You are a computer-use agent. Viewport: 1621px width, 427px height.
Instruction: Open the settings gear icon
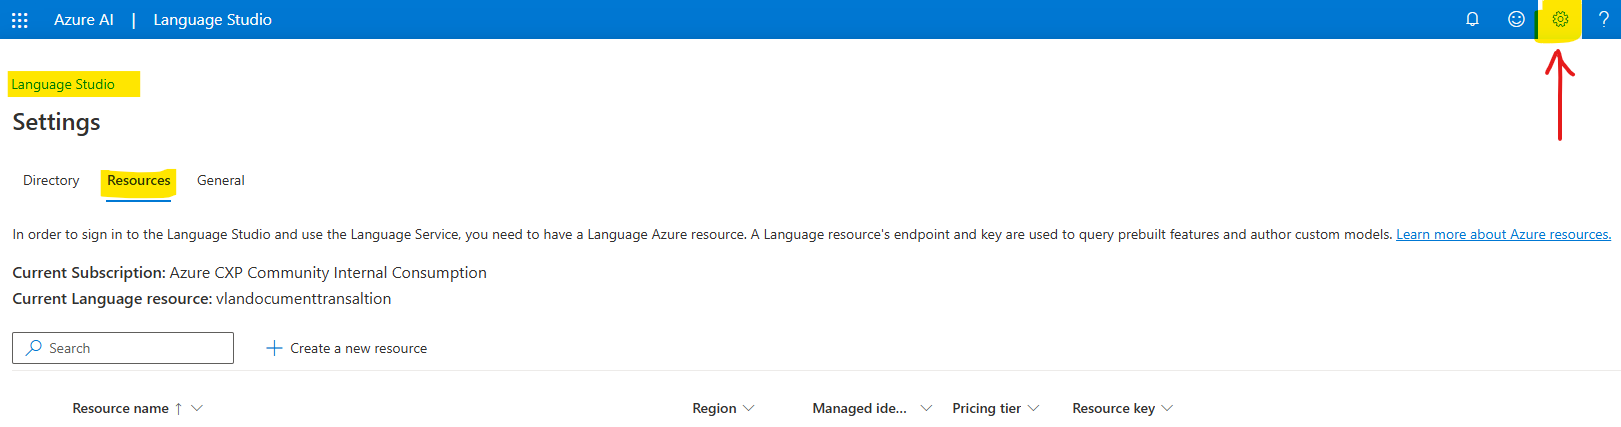(1560, 19)
